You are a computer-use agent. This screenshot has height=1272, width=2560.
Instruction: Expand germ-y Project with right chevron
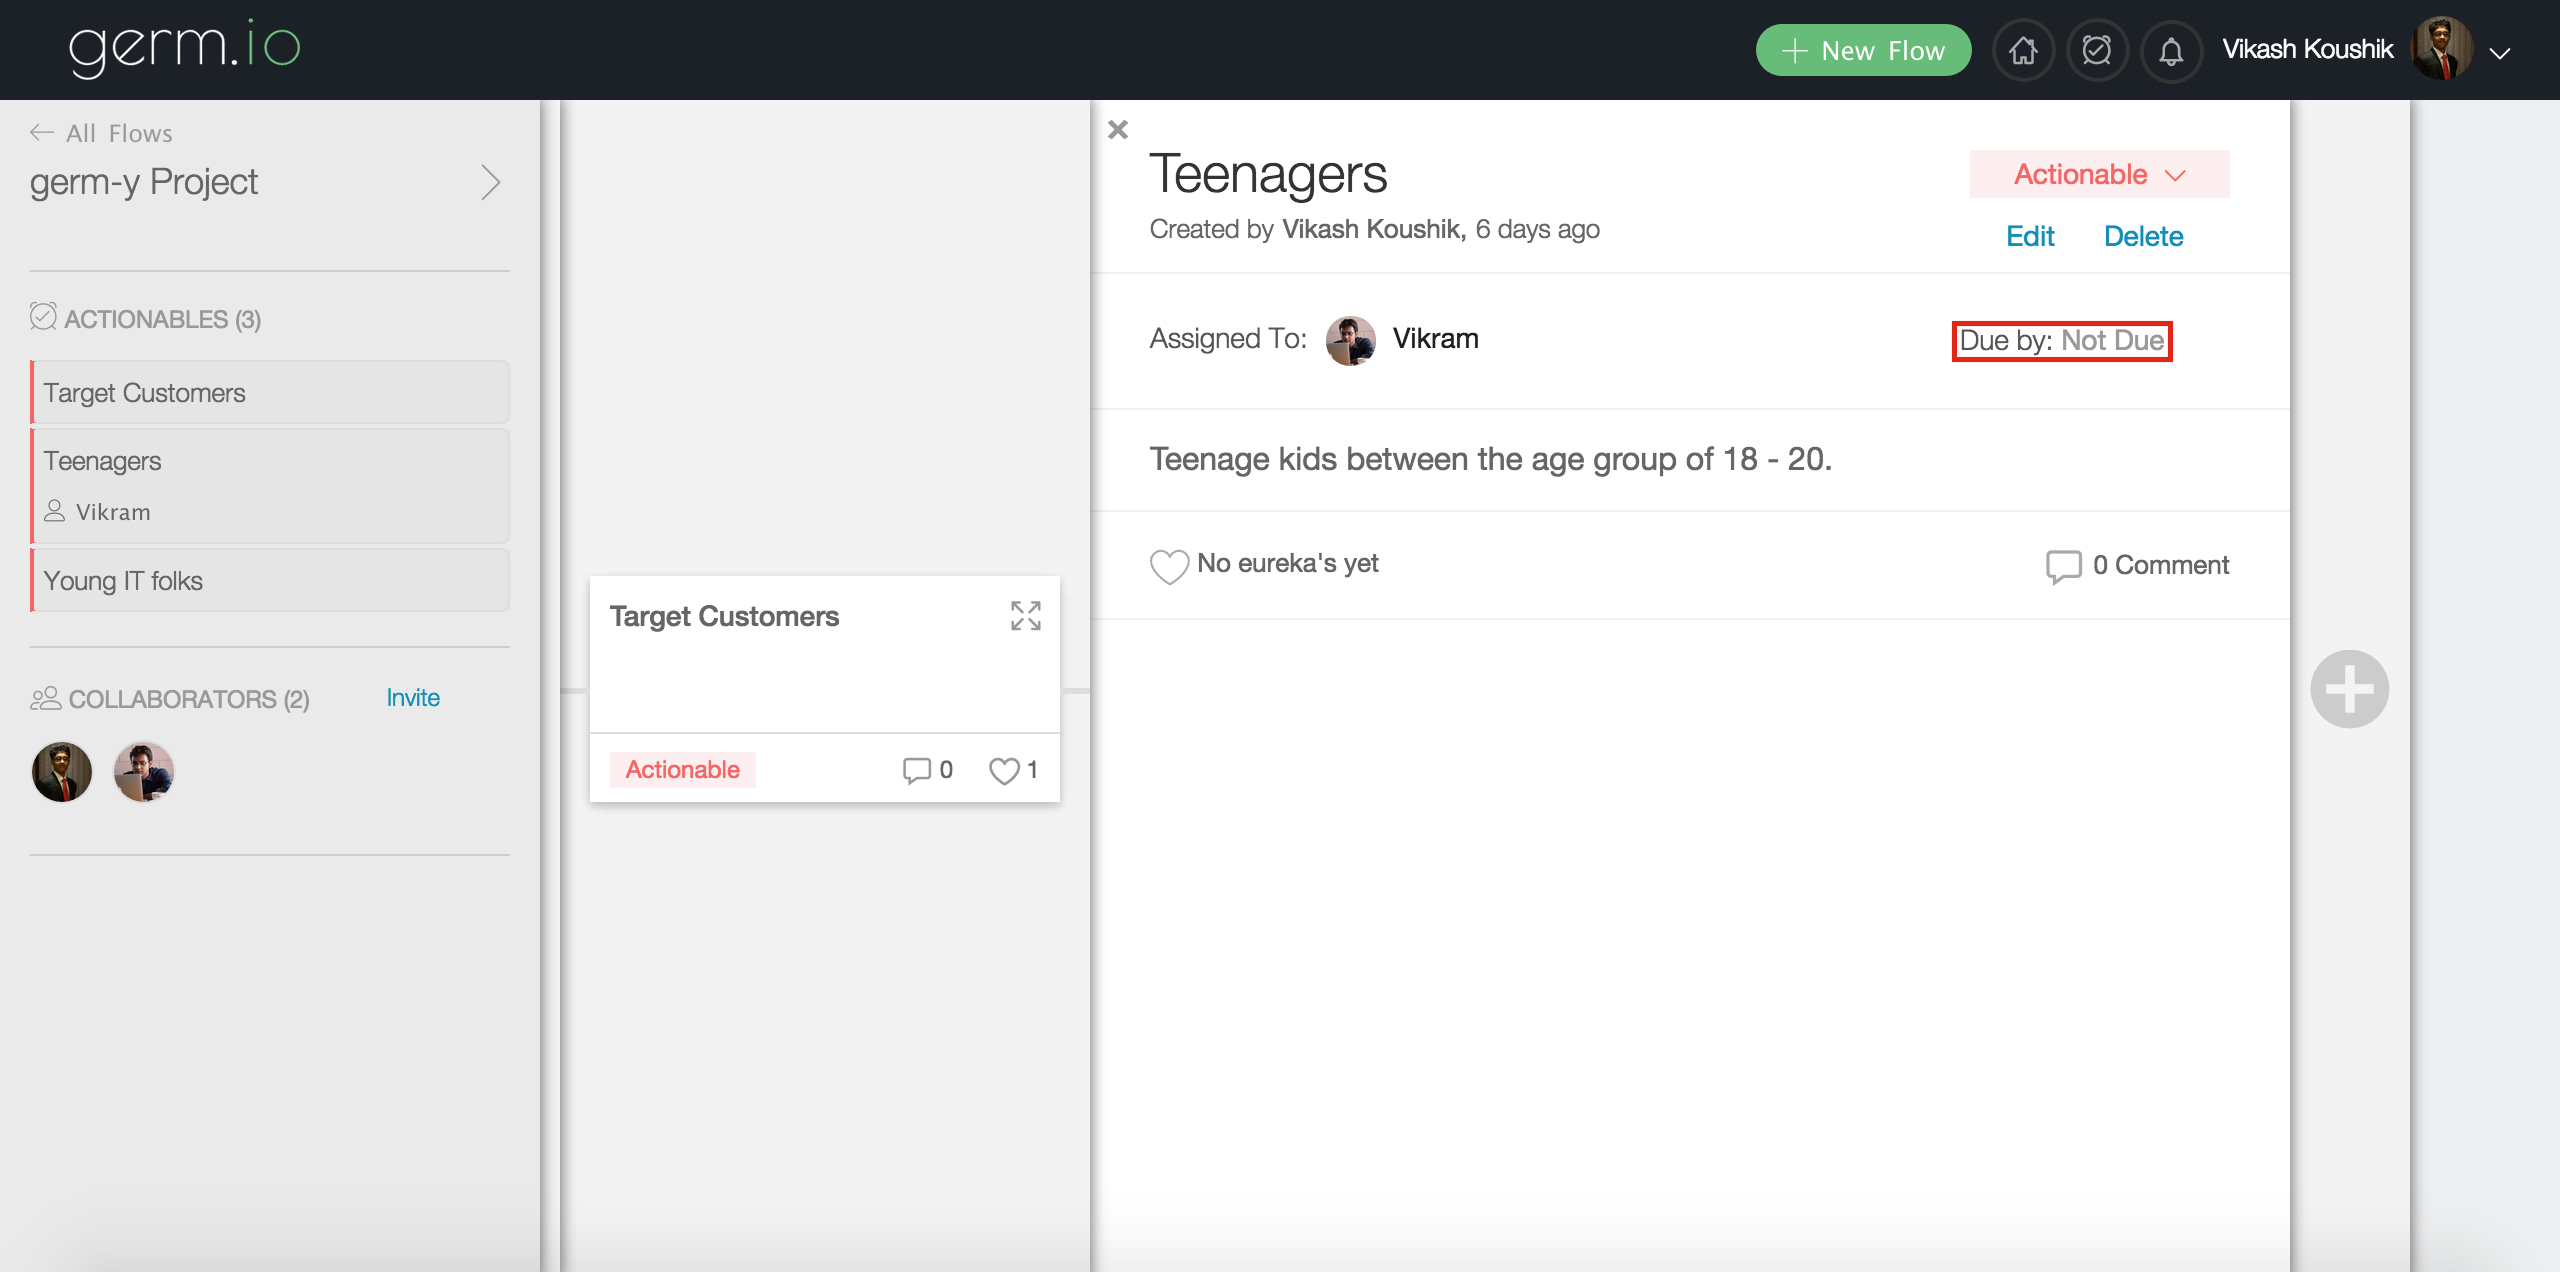click(x=490, y=182)
